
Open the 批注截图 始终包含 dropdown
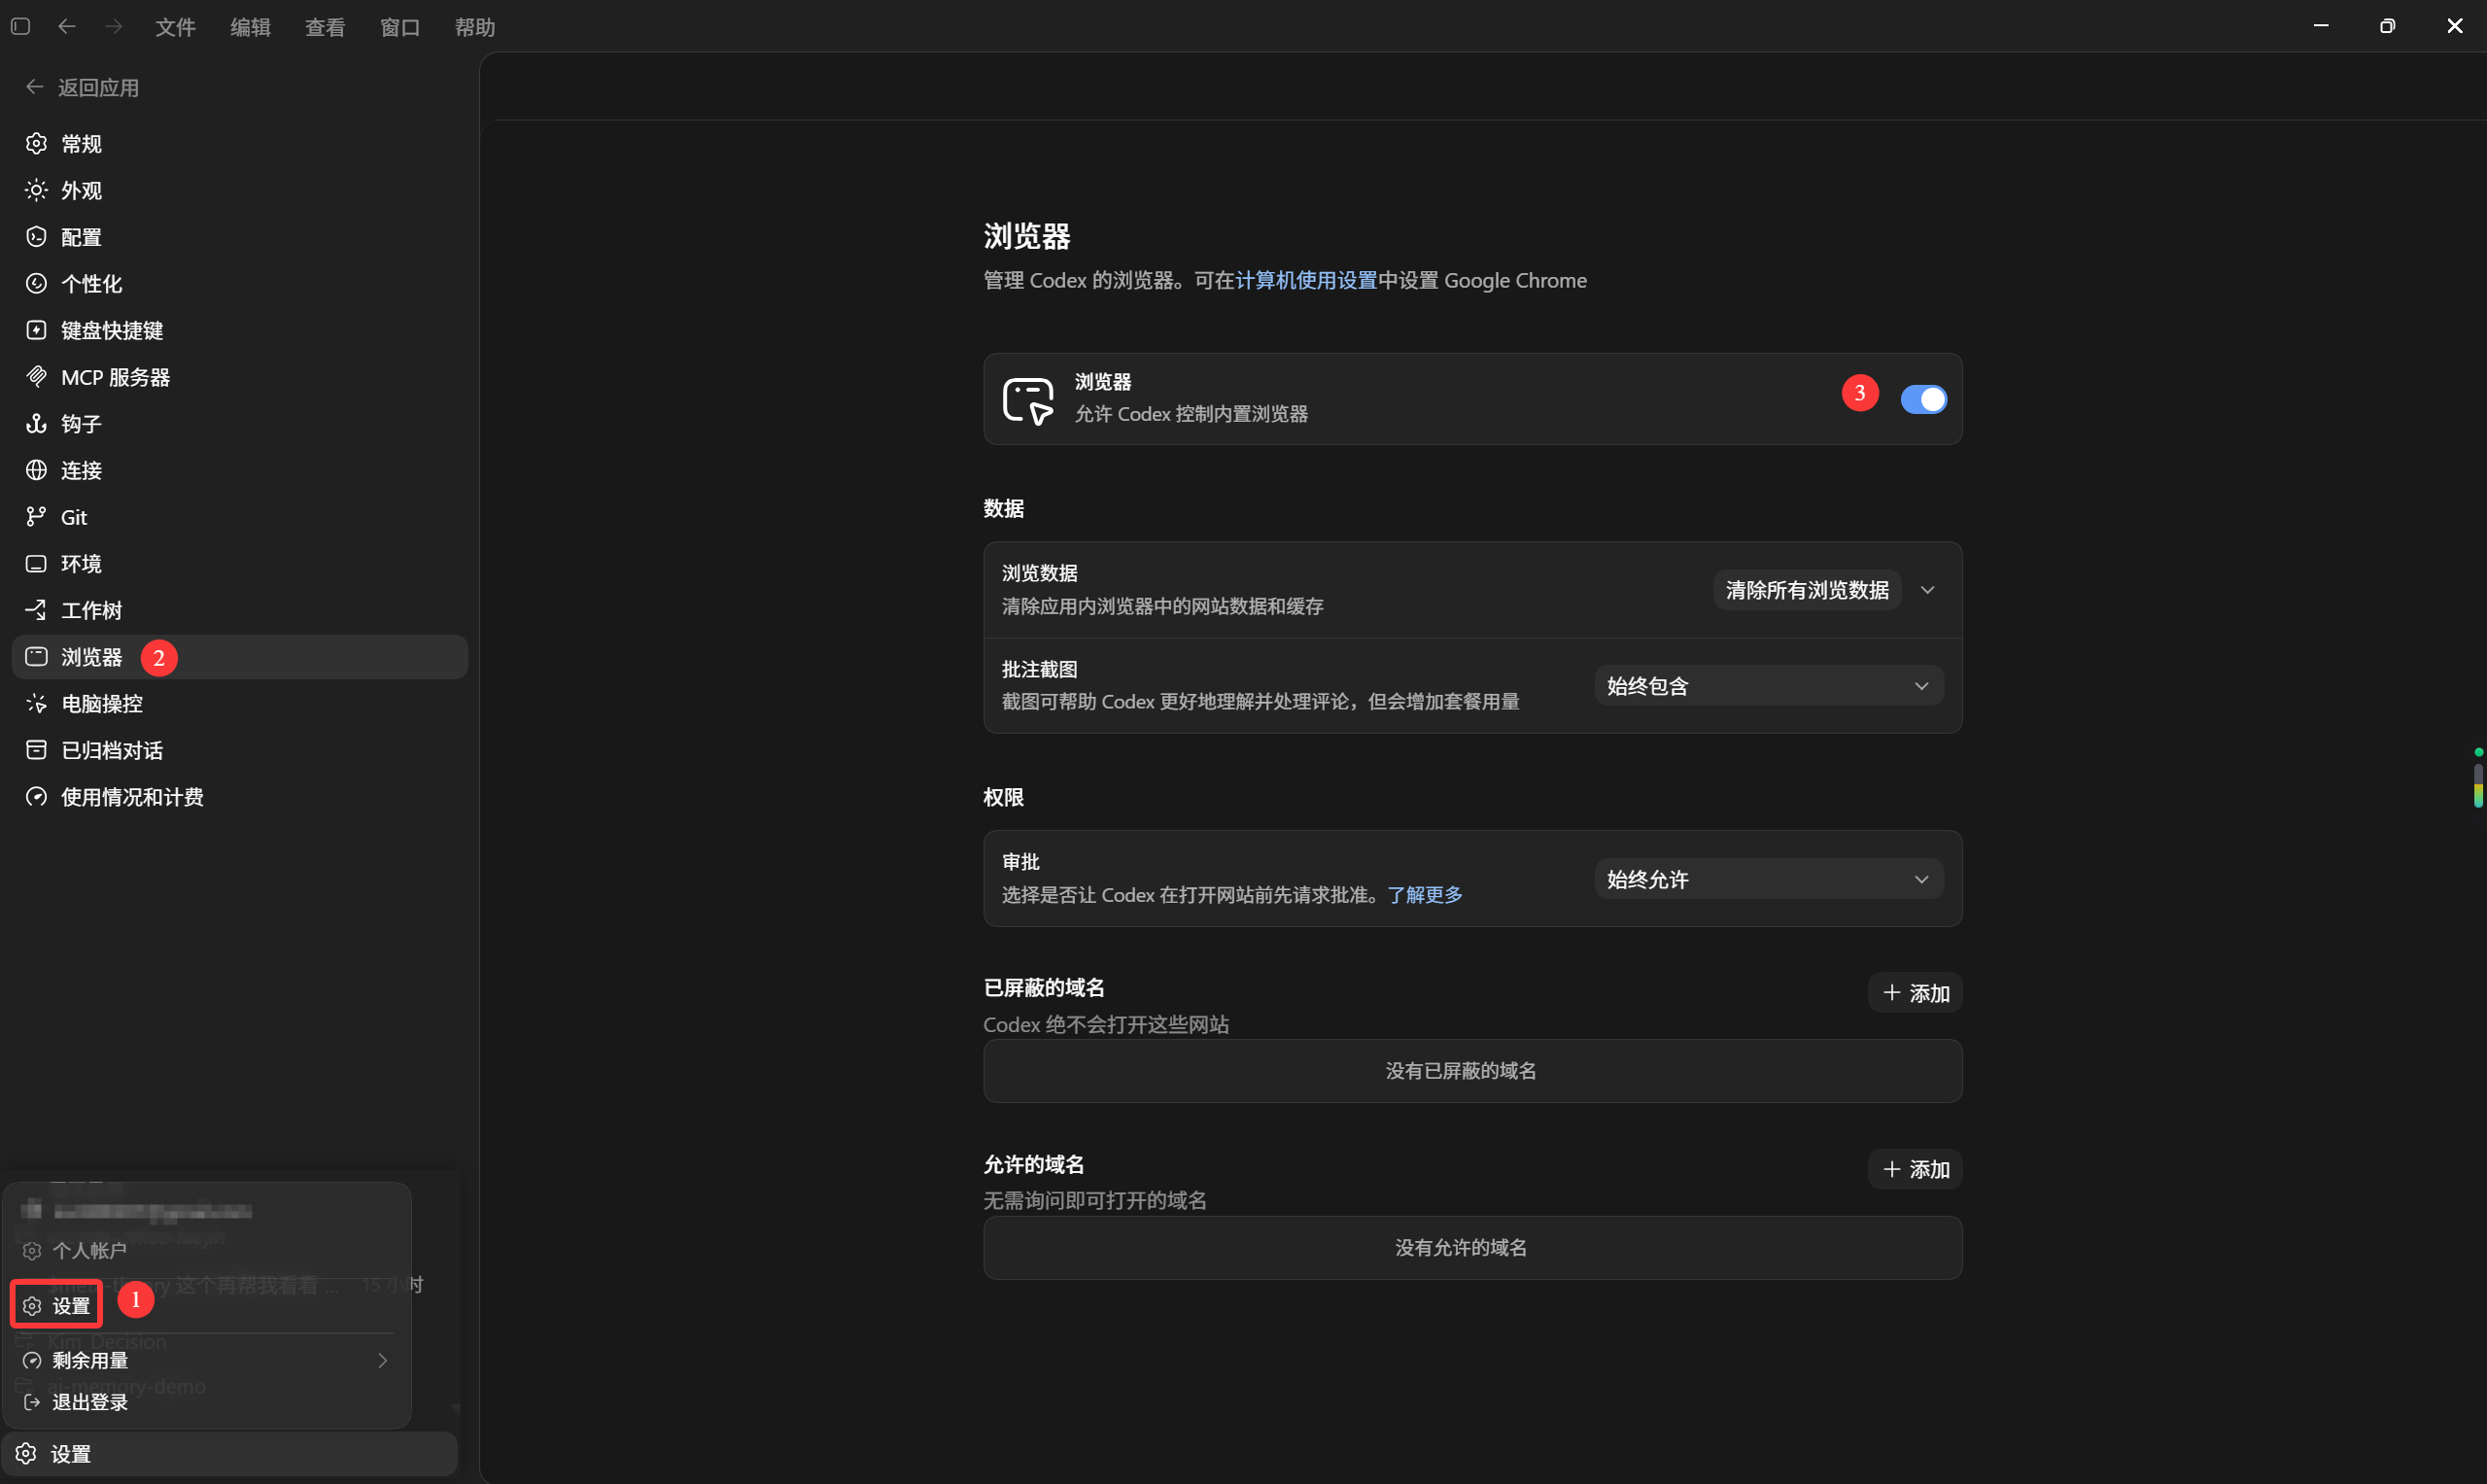pyautogui.click(x=1768, y=687)
